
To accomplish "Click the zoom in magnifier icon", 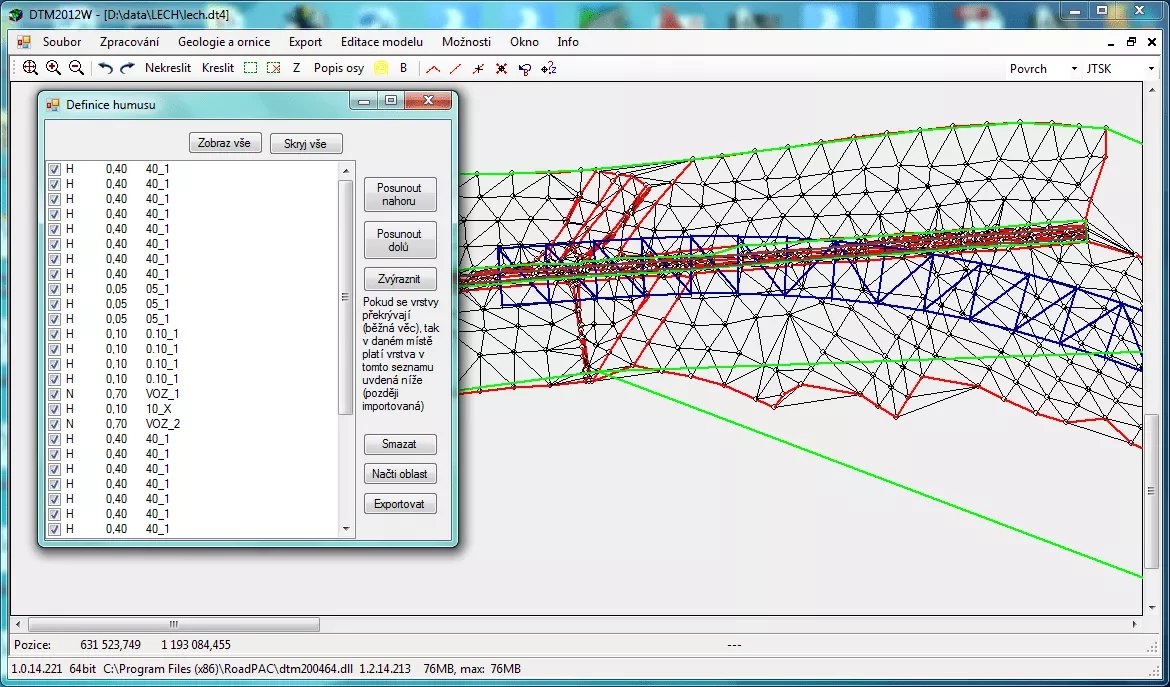I will 53,68.
